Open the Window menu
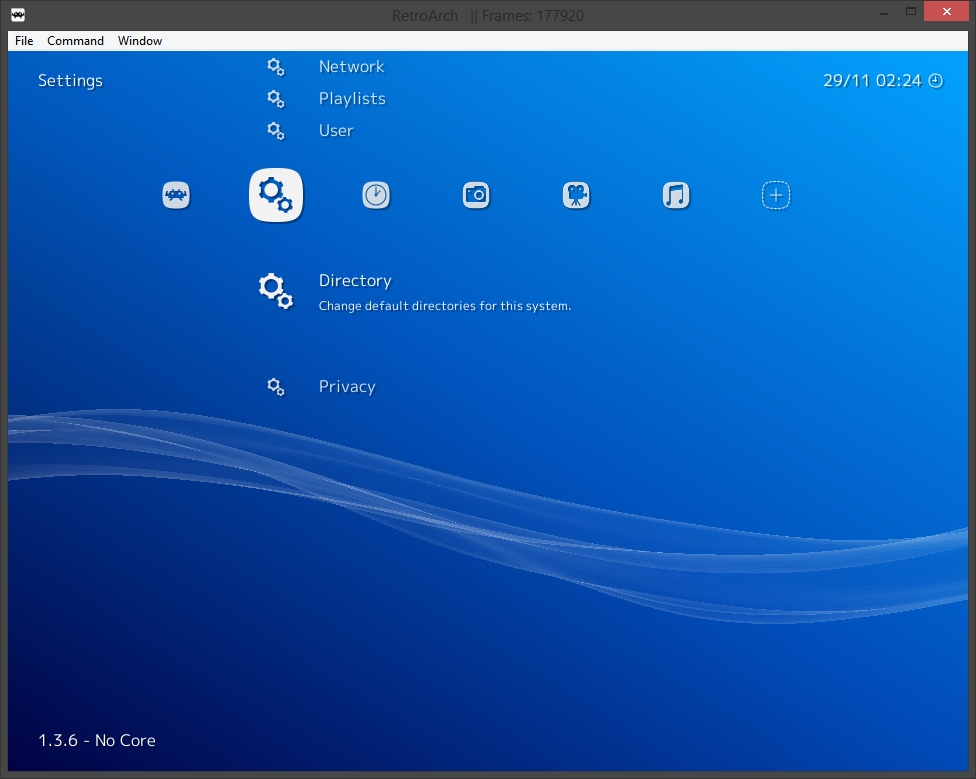976x779 pixels. click(140, 41)
